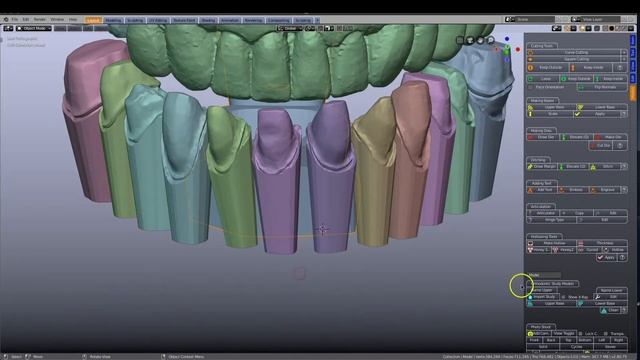Open the Window menu
The image size is (640, 360).
(x=57, y=19)
